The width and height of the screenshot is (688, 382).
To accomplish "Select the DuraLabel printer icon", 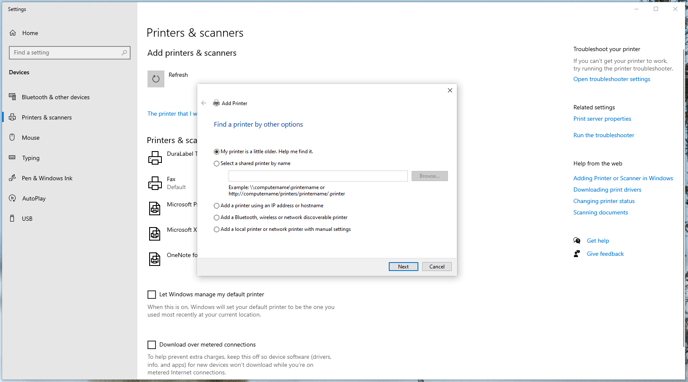I will pos(154,157).
